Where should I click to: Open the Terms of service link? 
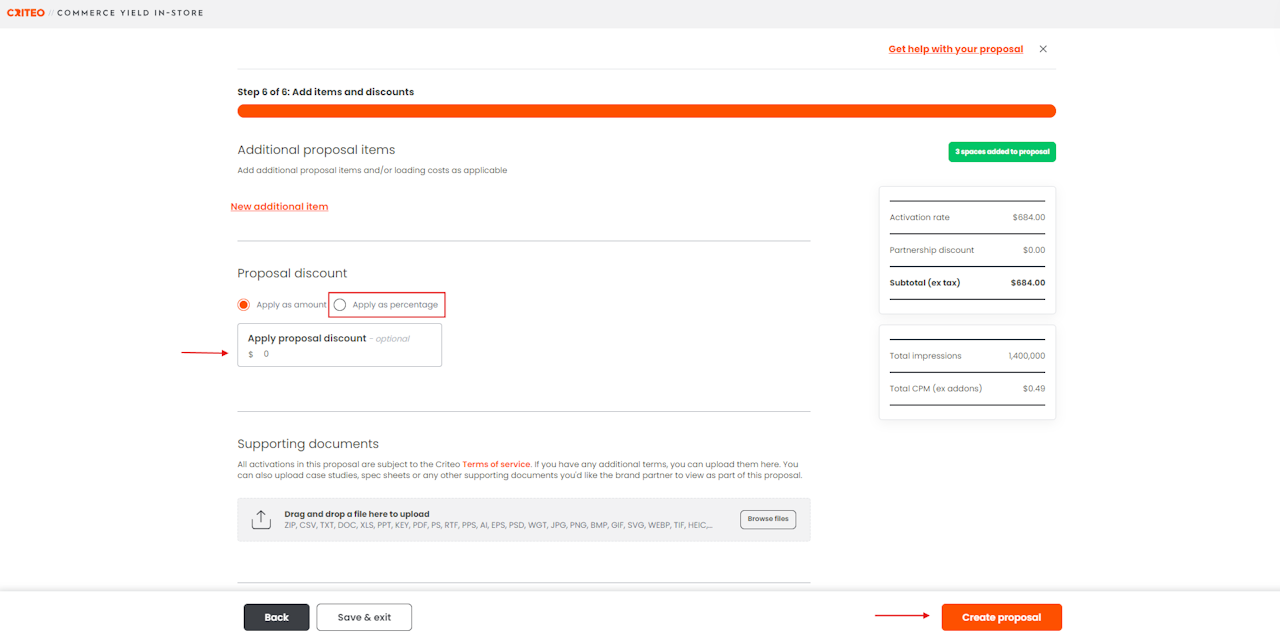(496, 464)
